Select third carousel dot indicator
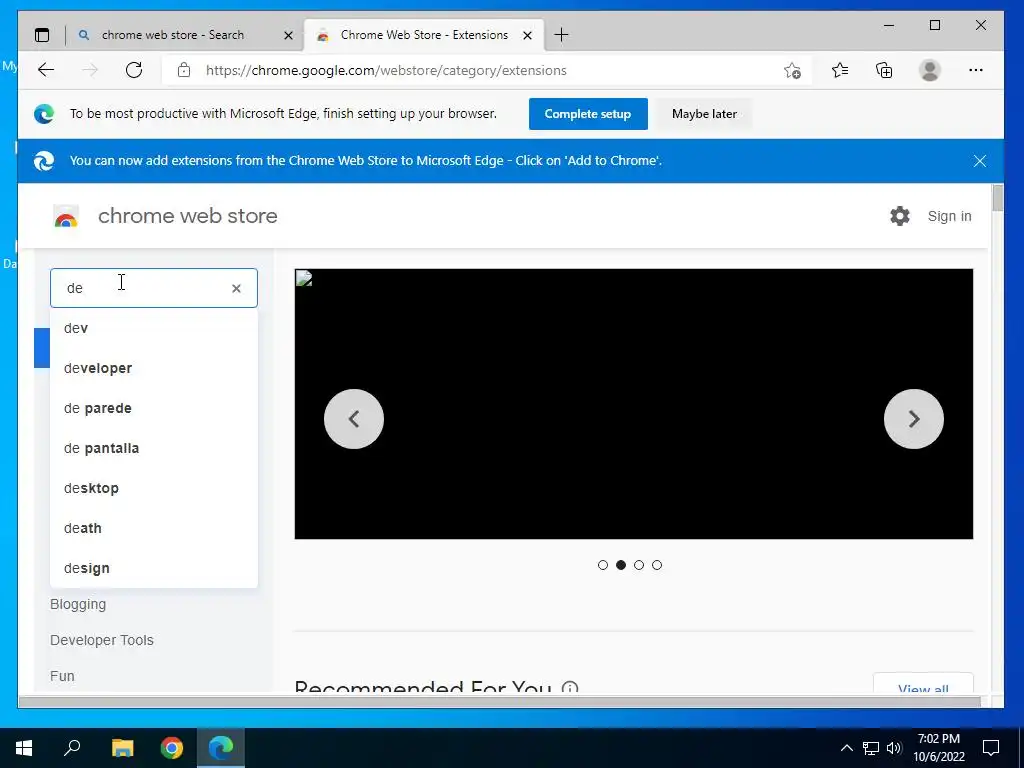Image resolution: width=1024 pixels, height=768 pixels. pos(639,565)
